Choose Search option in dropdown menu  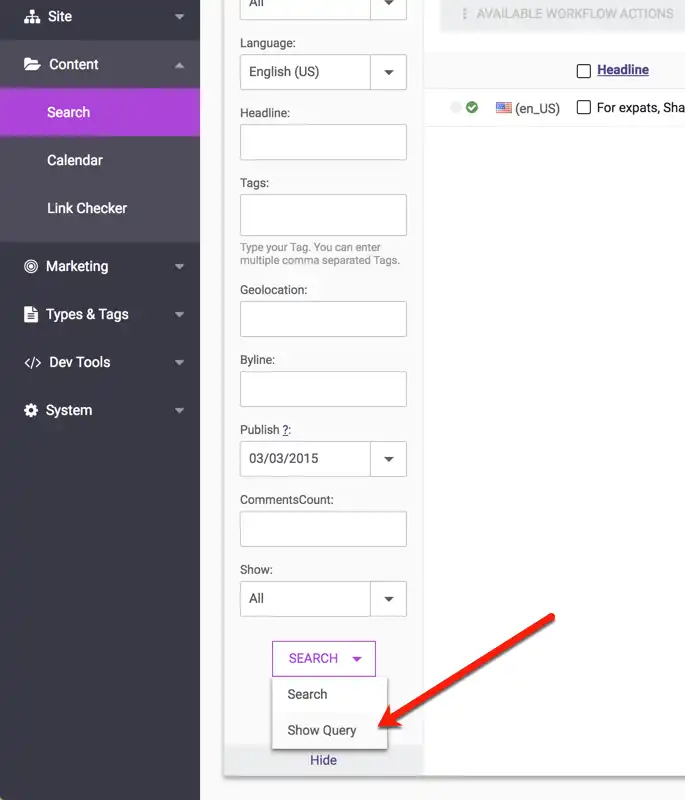(x=308, y=695)
